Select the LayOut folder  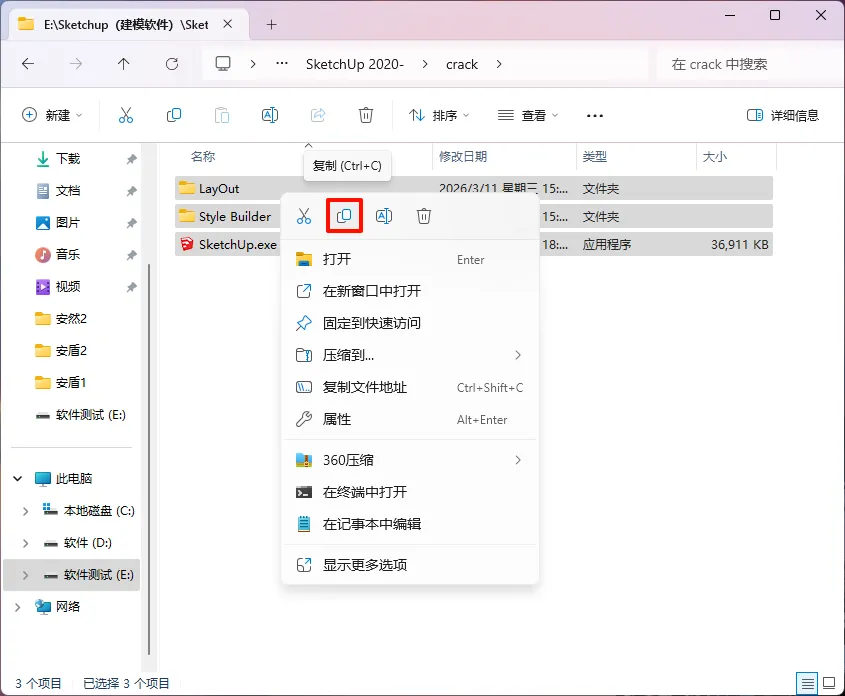[x=219, y=189]
